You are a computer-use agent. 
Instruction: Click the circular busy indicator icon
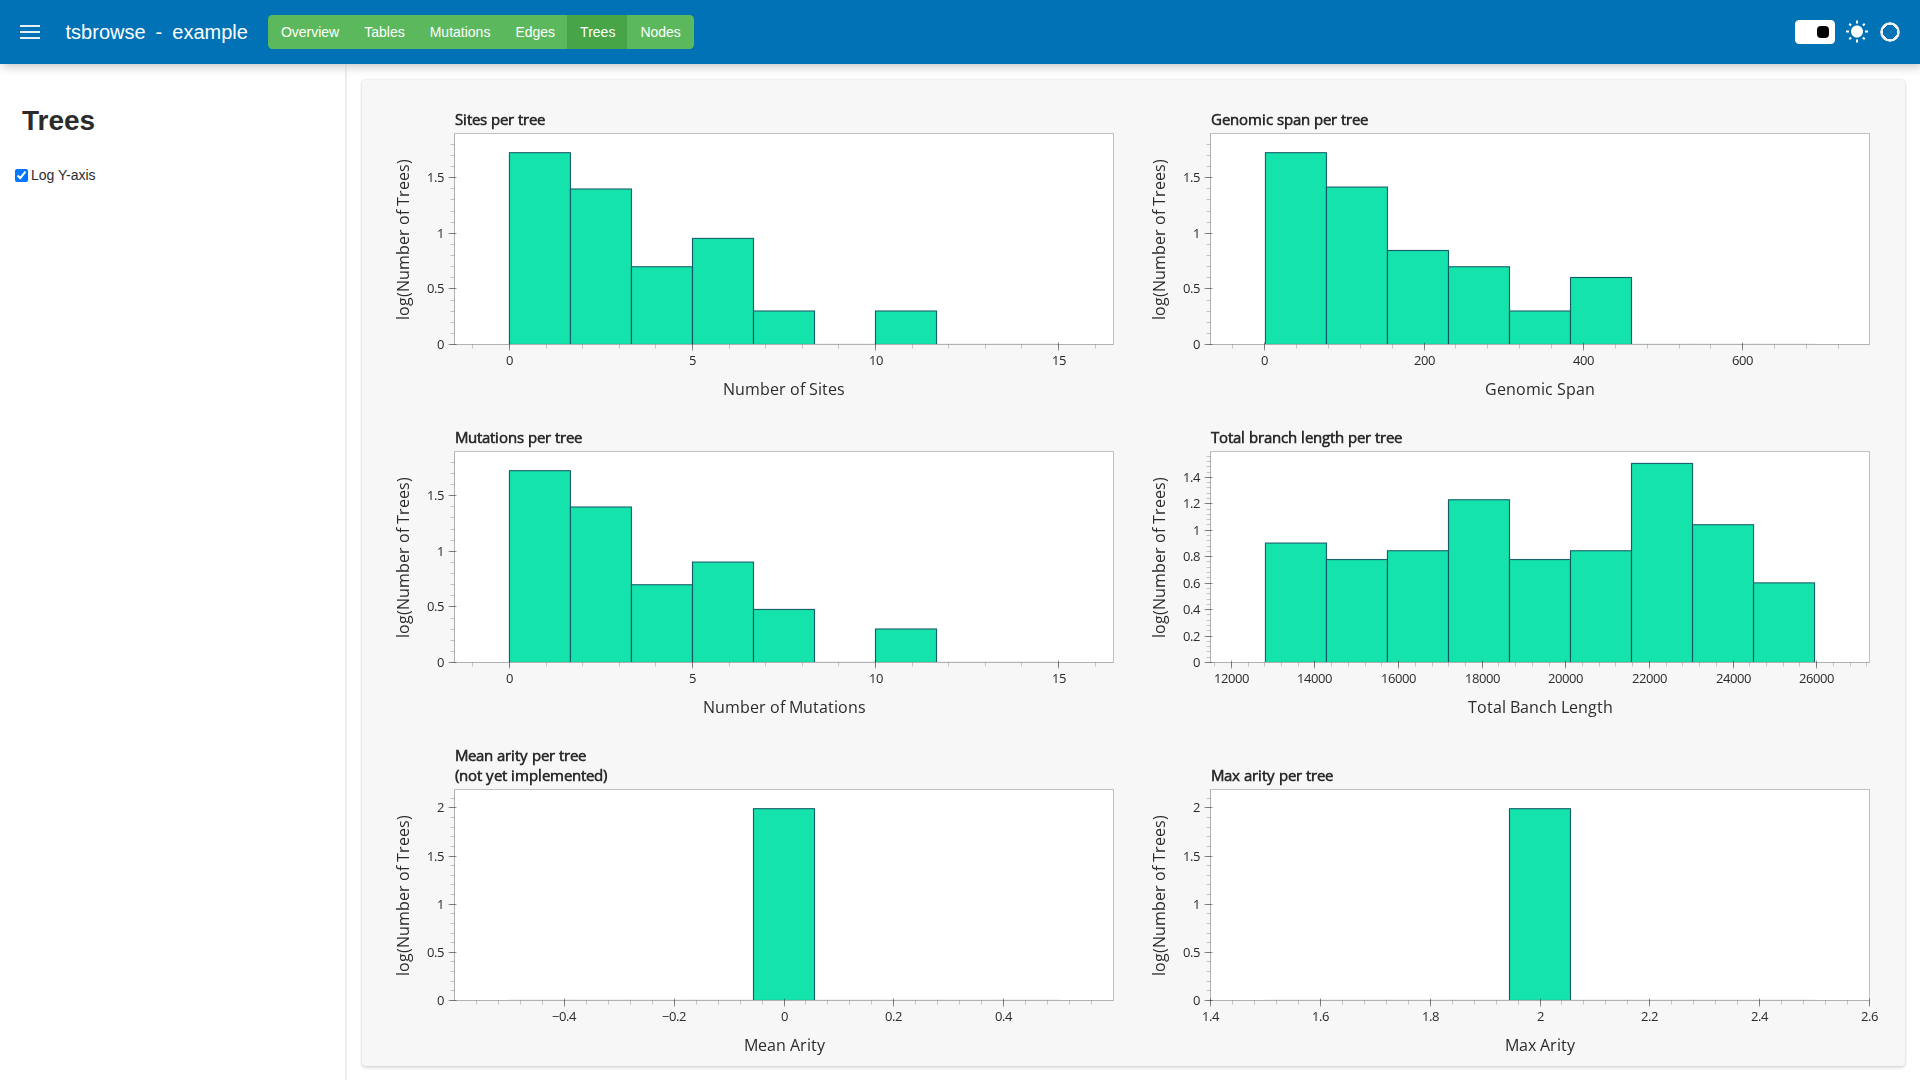pos(1890,32)
